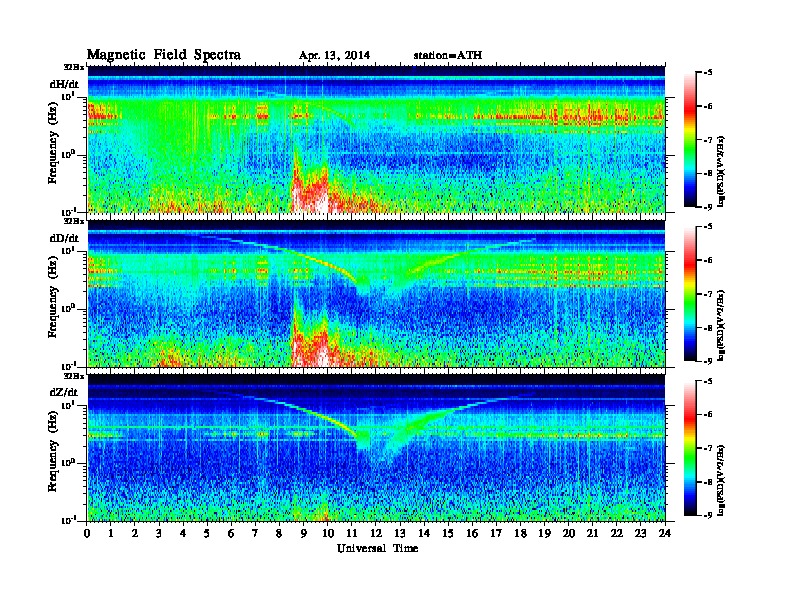Click the -6 value on dZ/dt color scale
Screen dimensions: 792x612
708,415
